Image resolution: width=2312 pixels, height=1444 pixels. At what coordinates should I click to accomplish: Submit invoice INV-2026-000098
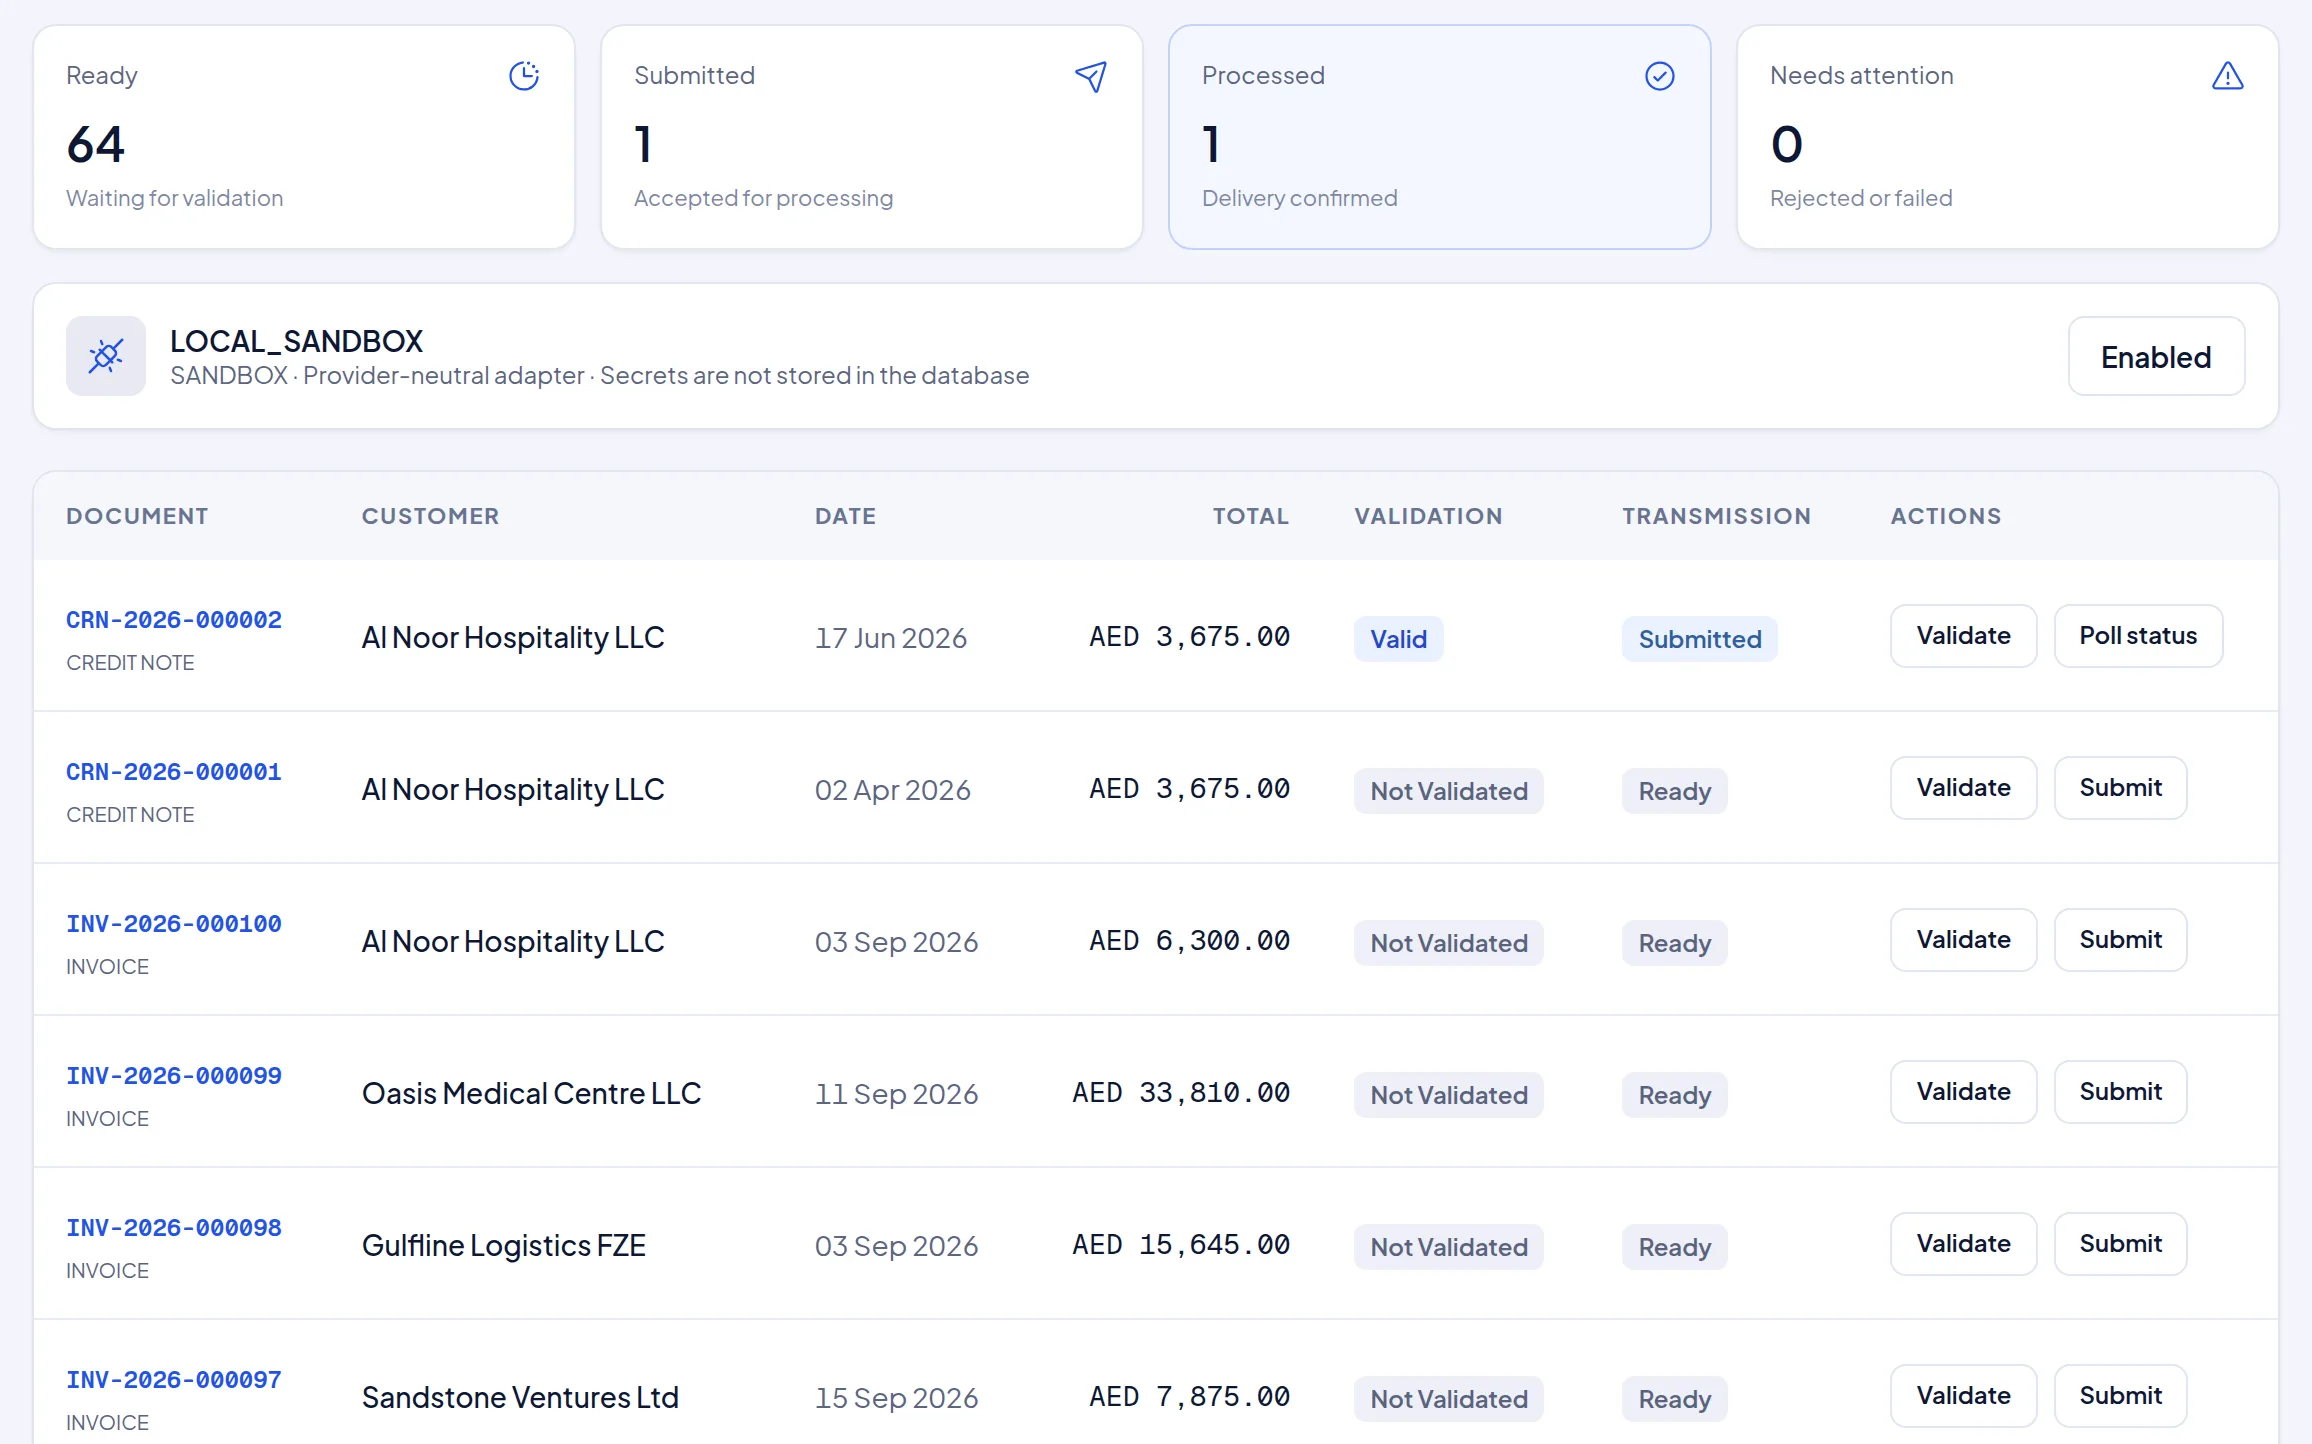[x=2120, y=1244]
